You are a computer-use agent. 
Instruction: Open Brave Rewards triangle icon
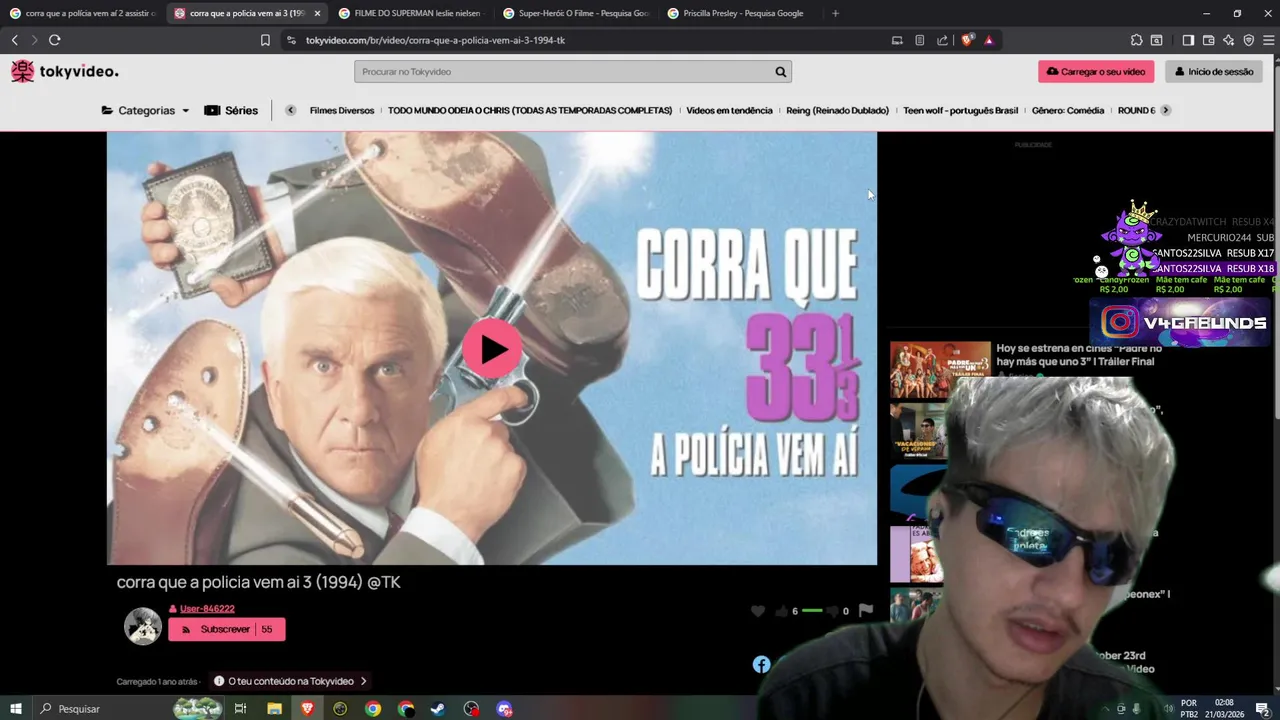(989, 40)
